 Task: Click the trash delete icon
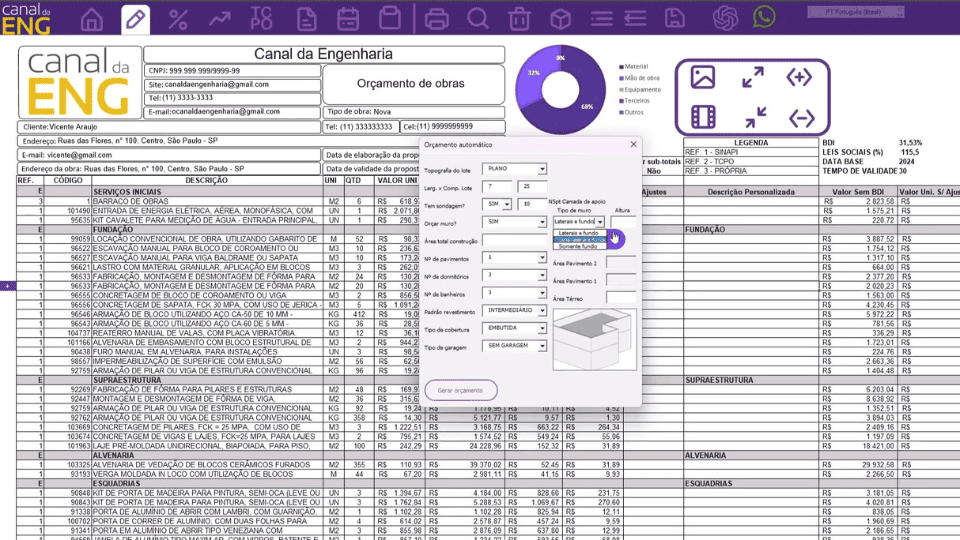click(x=519, y=19)
